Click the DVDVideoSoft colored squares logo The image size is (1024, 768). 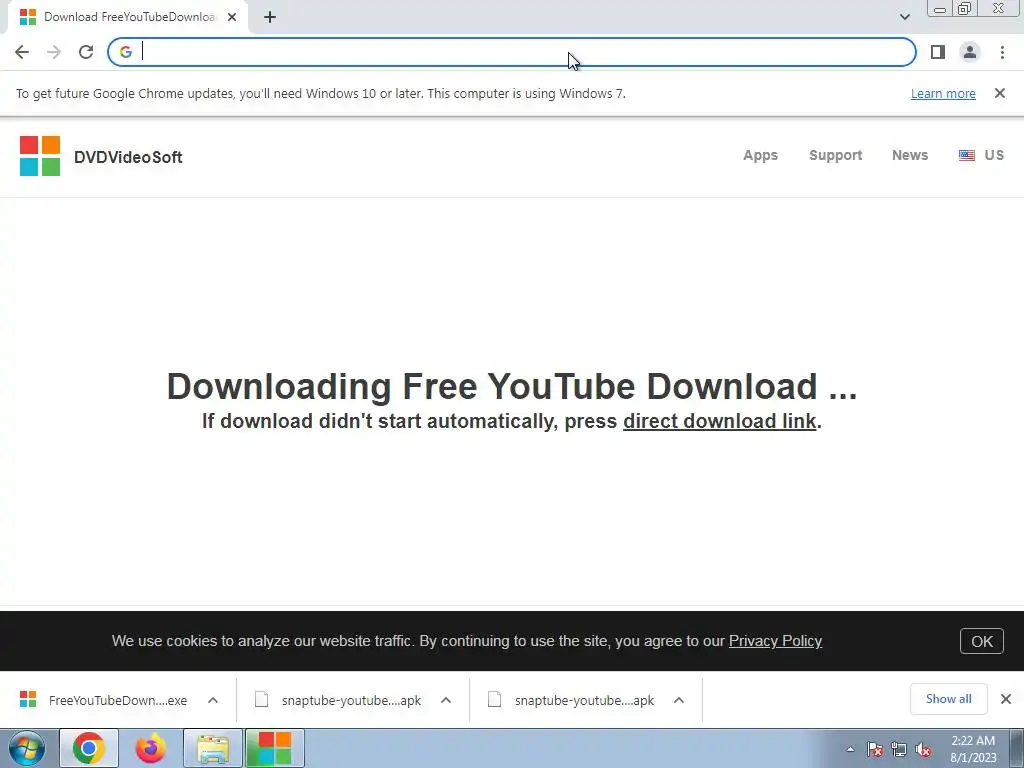pos(40,156)
